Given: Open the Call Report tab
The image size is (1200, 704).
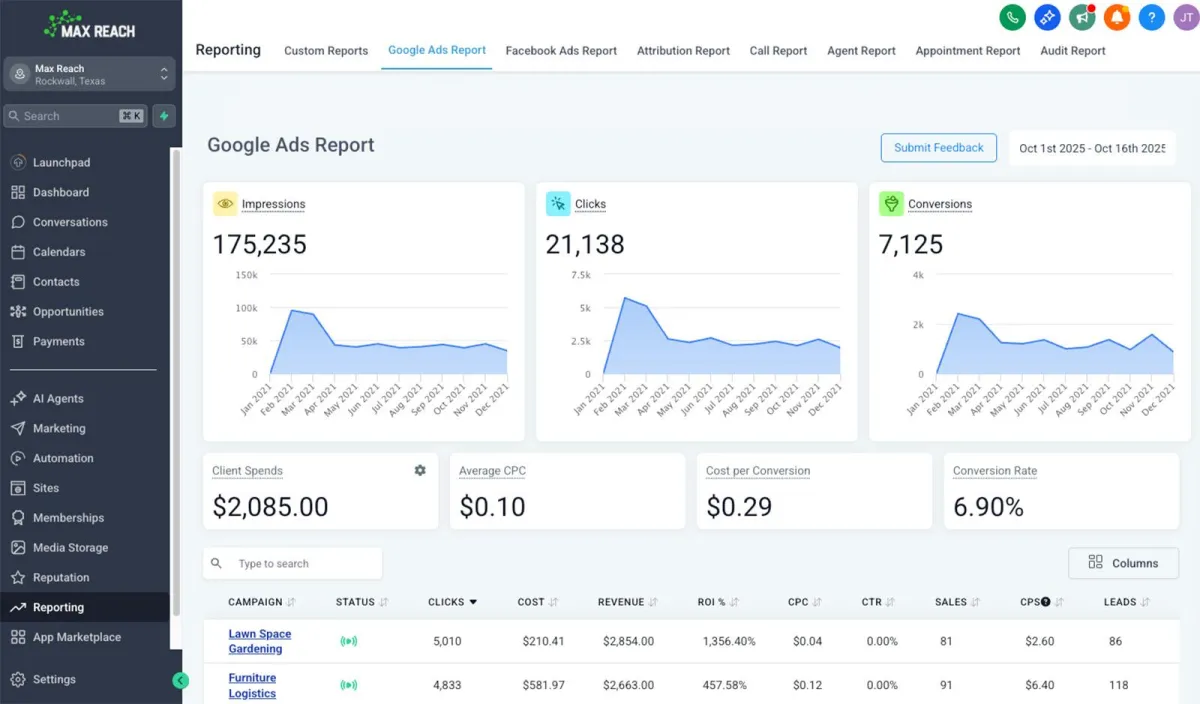Looking at the screenshot, I should pyautogui.click(x=778, y=51).
